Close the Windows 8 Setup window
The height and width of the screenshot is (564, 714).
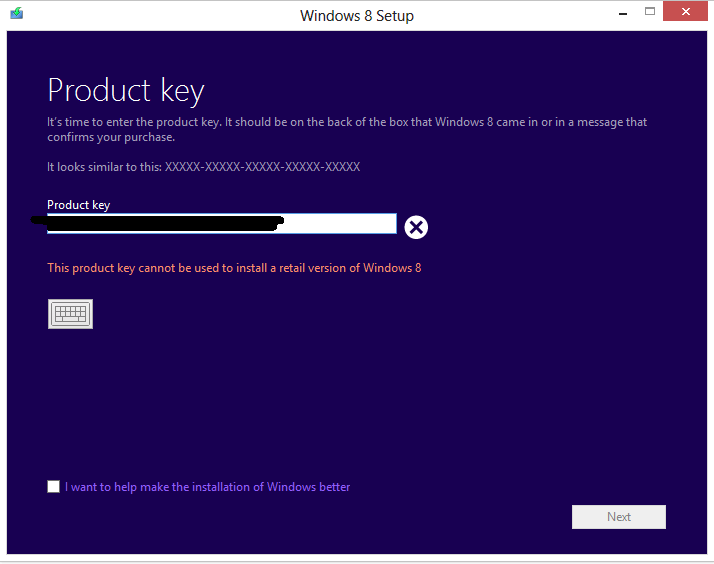(x=685, y=12)
